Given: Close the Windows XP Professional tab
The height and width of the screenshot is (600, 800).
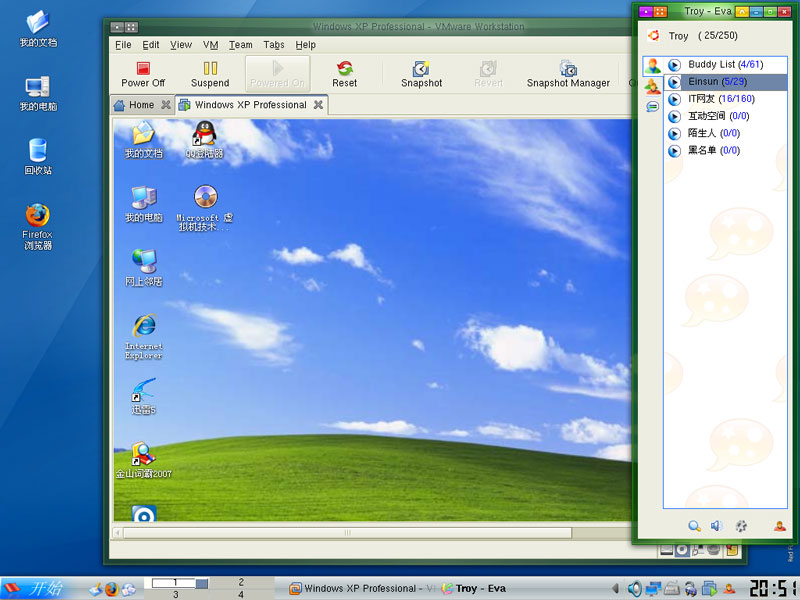Looking at the screenshot, I should (318, 105).
